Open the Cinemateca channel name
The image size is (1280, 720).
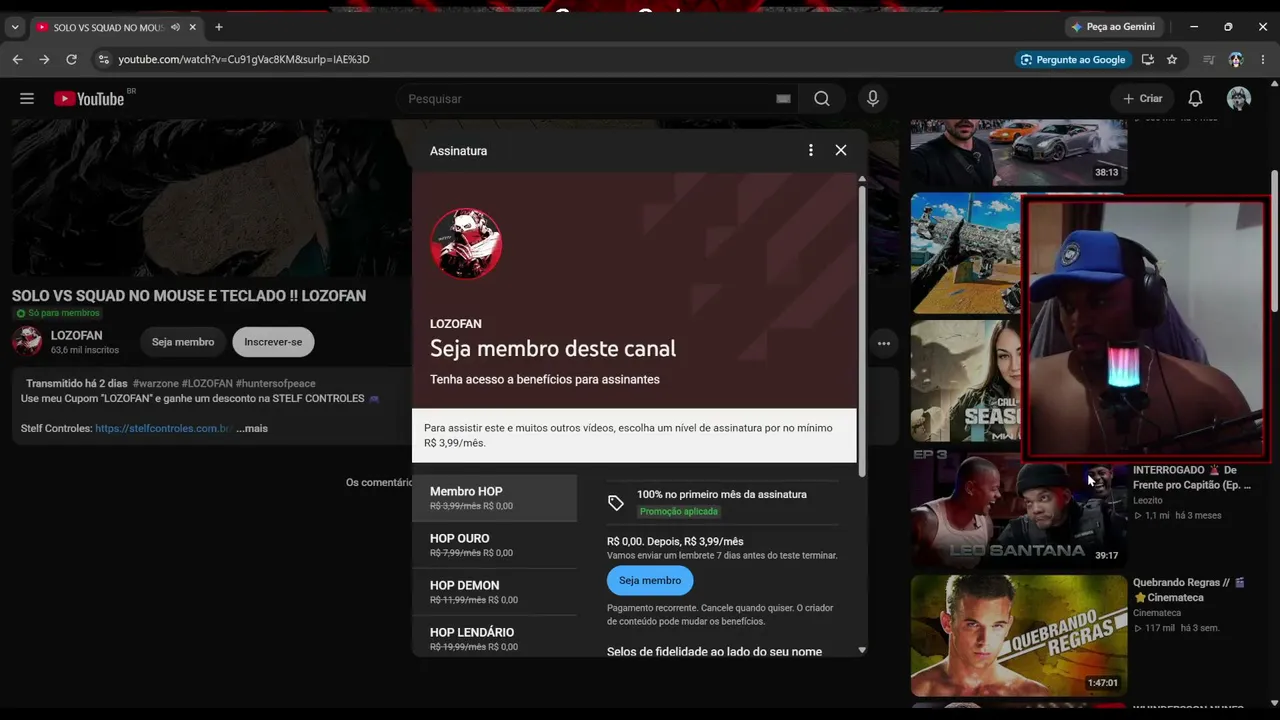coord(1157,613)
